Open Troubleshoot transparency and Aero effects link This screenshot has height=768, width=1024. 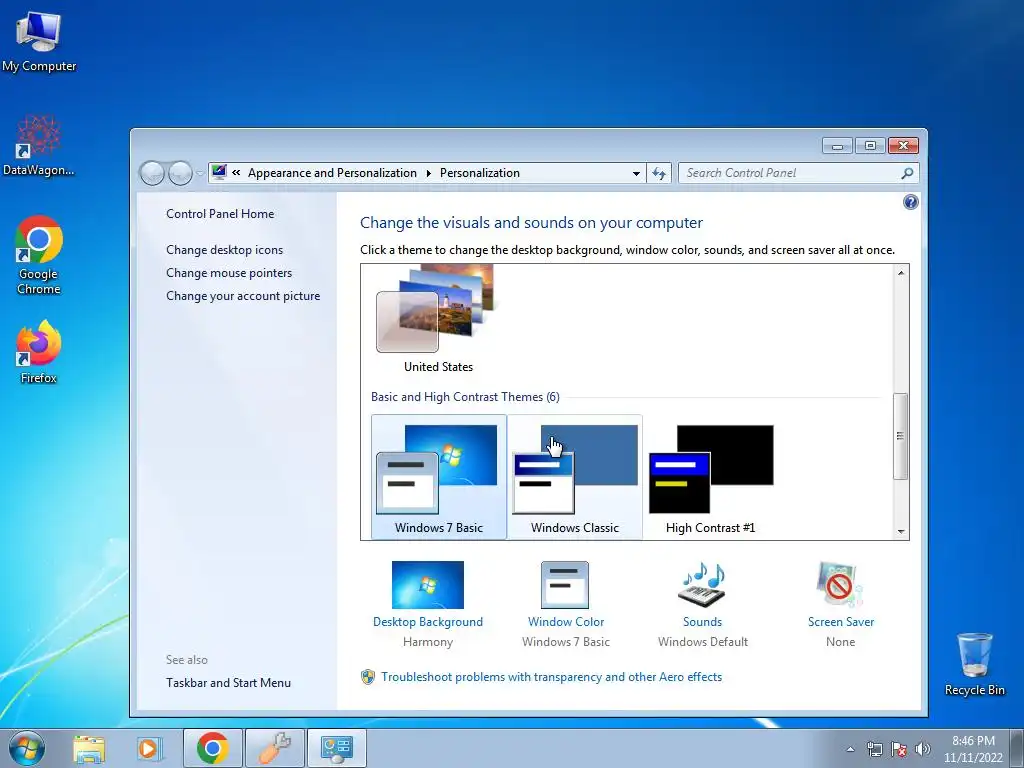(551, 677)
